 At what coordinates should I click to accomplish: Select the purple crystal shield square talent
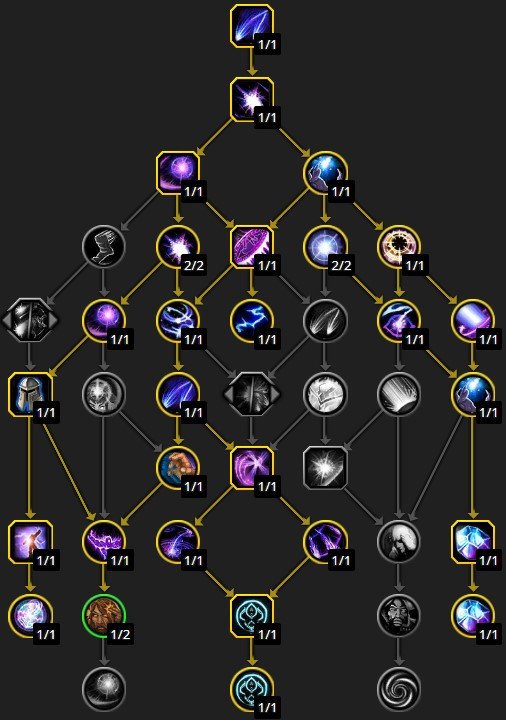point(252,246)
